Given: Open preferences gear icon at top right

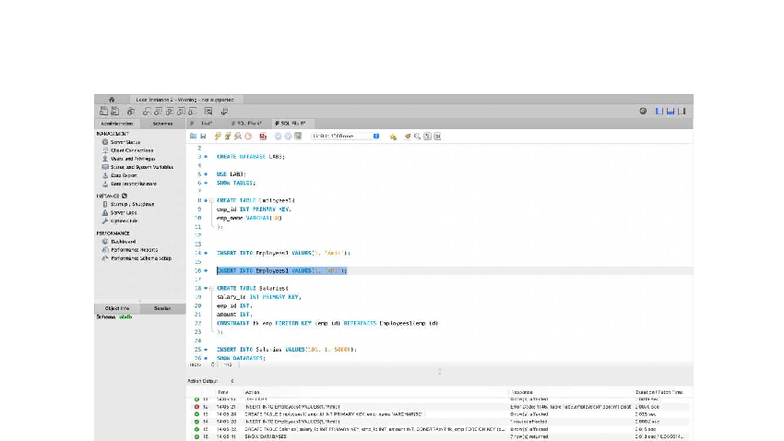Looking at the screenshot, I should tap(643, 111).
